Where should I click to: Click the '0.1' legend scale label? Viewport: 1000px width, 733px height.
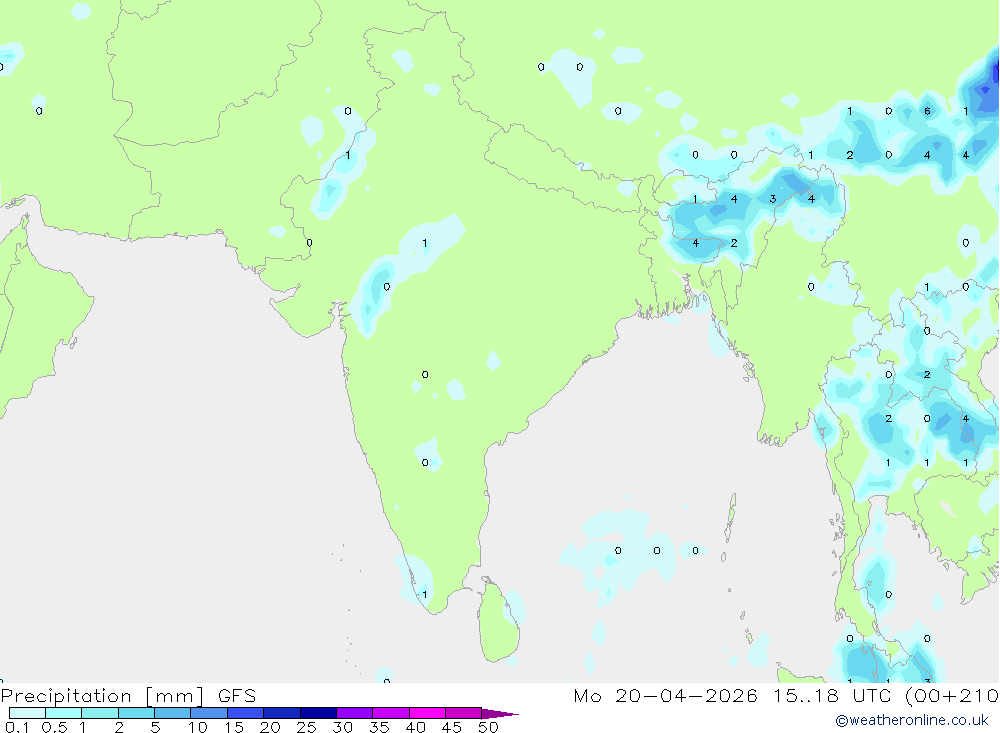(x=17, y=727)
